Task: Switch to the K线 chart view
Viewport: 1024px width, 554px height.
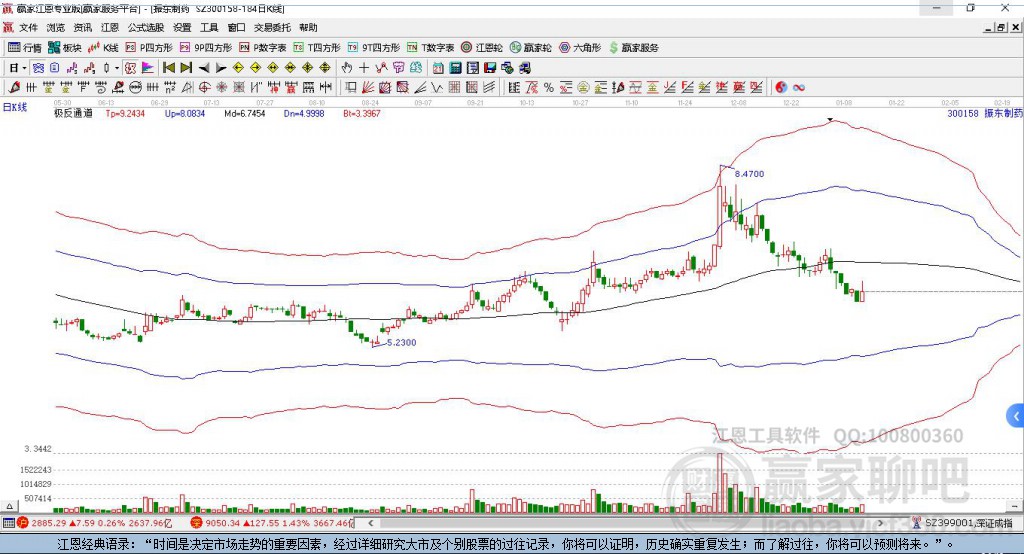Action: pyautogui.click(x=103, y=48)
